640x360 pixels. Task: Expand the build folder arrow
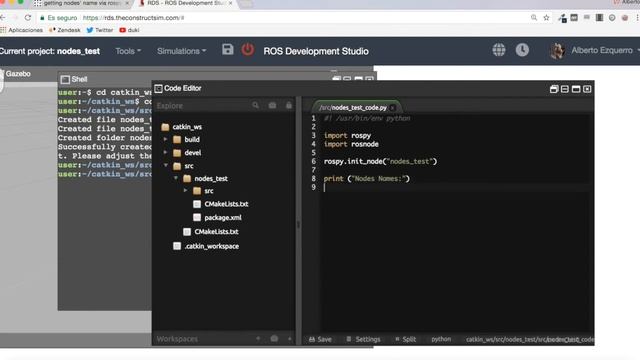tap(165, 139)
